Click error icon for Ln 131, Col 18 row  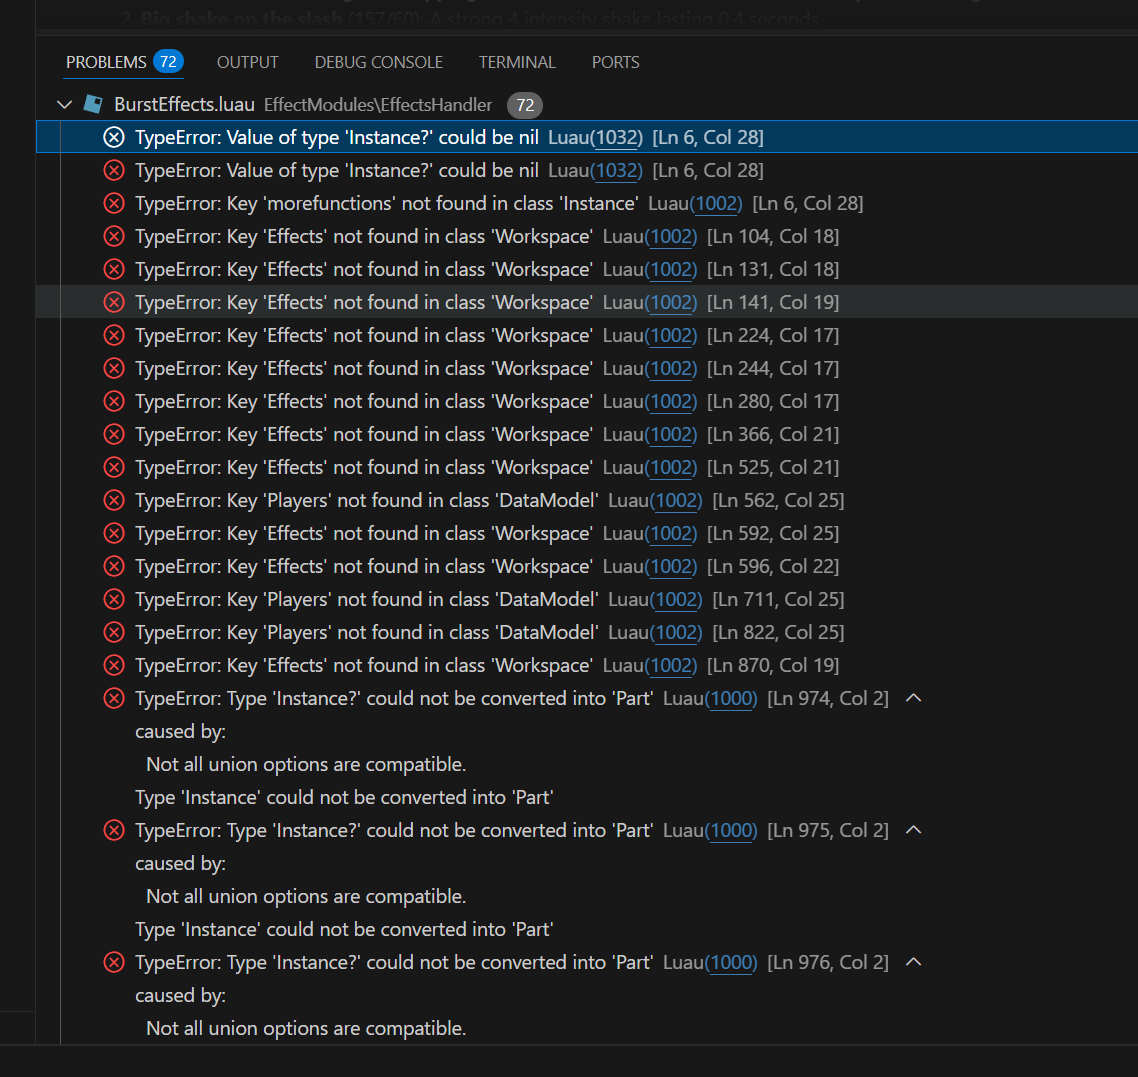pyautogui.click(x=114, y=269)
